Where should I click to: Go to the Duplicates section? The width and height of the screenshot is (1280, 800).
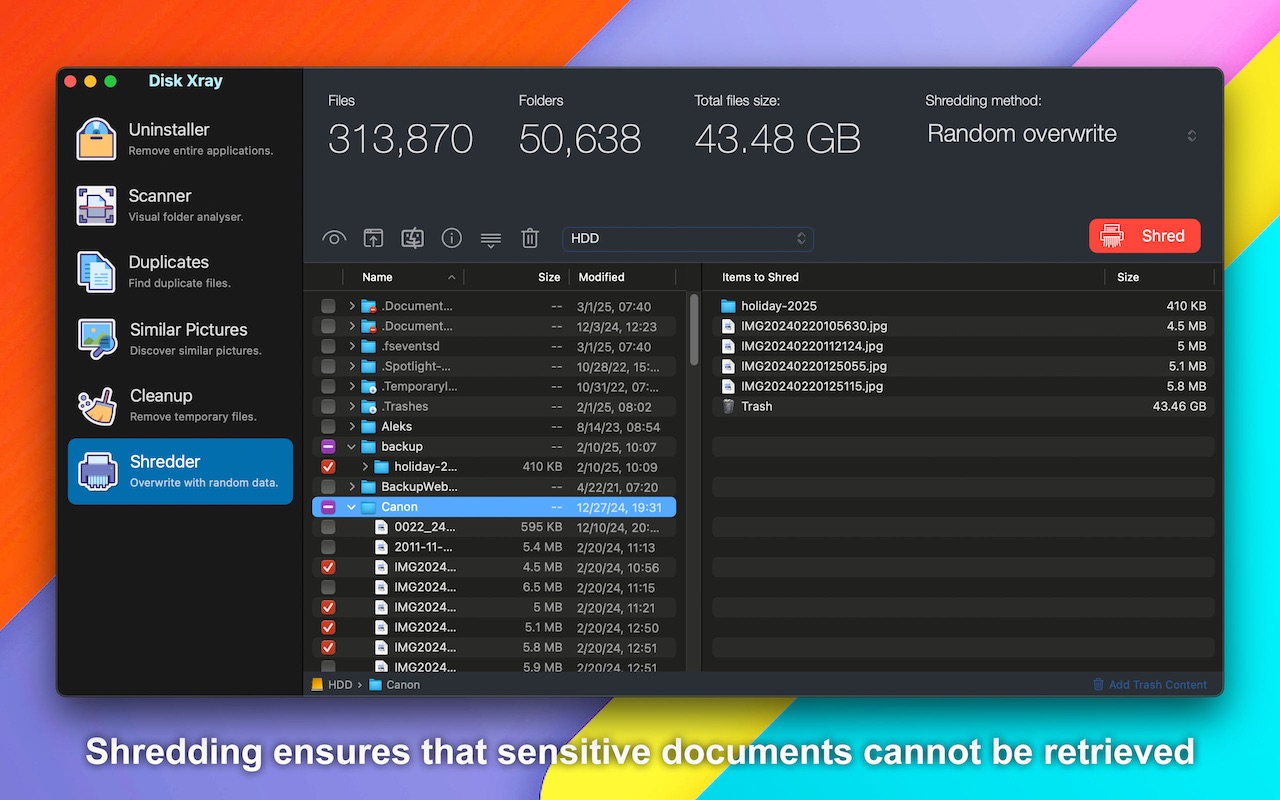pyautogui.click(x=180, y=271)
